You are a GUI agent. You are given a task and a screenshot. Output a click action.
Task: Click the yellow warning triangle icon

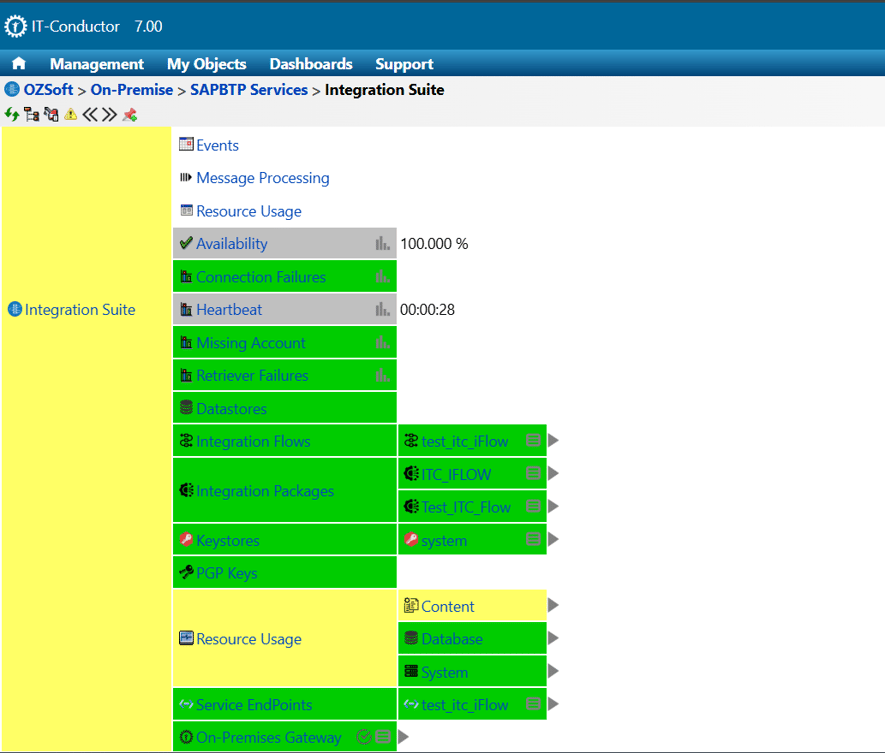tap(71, 115)
